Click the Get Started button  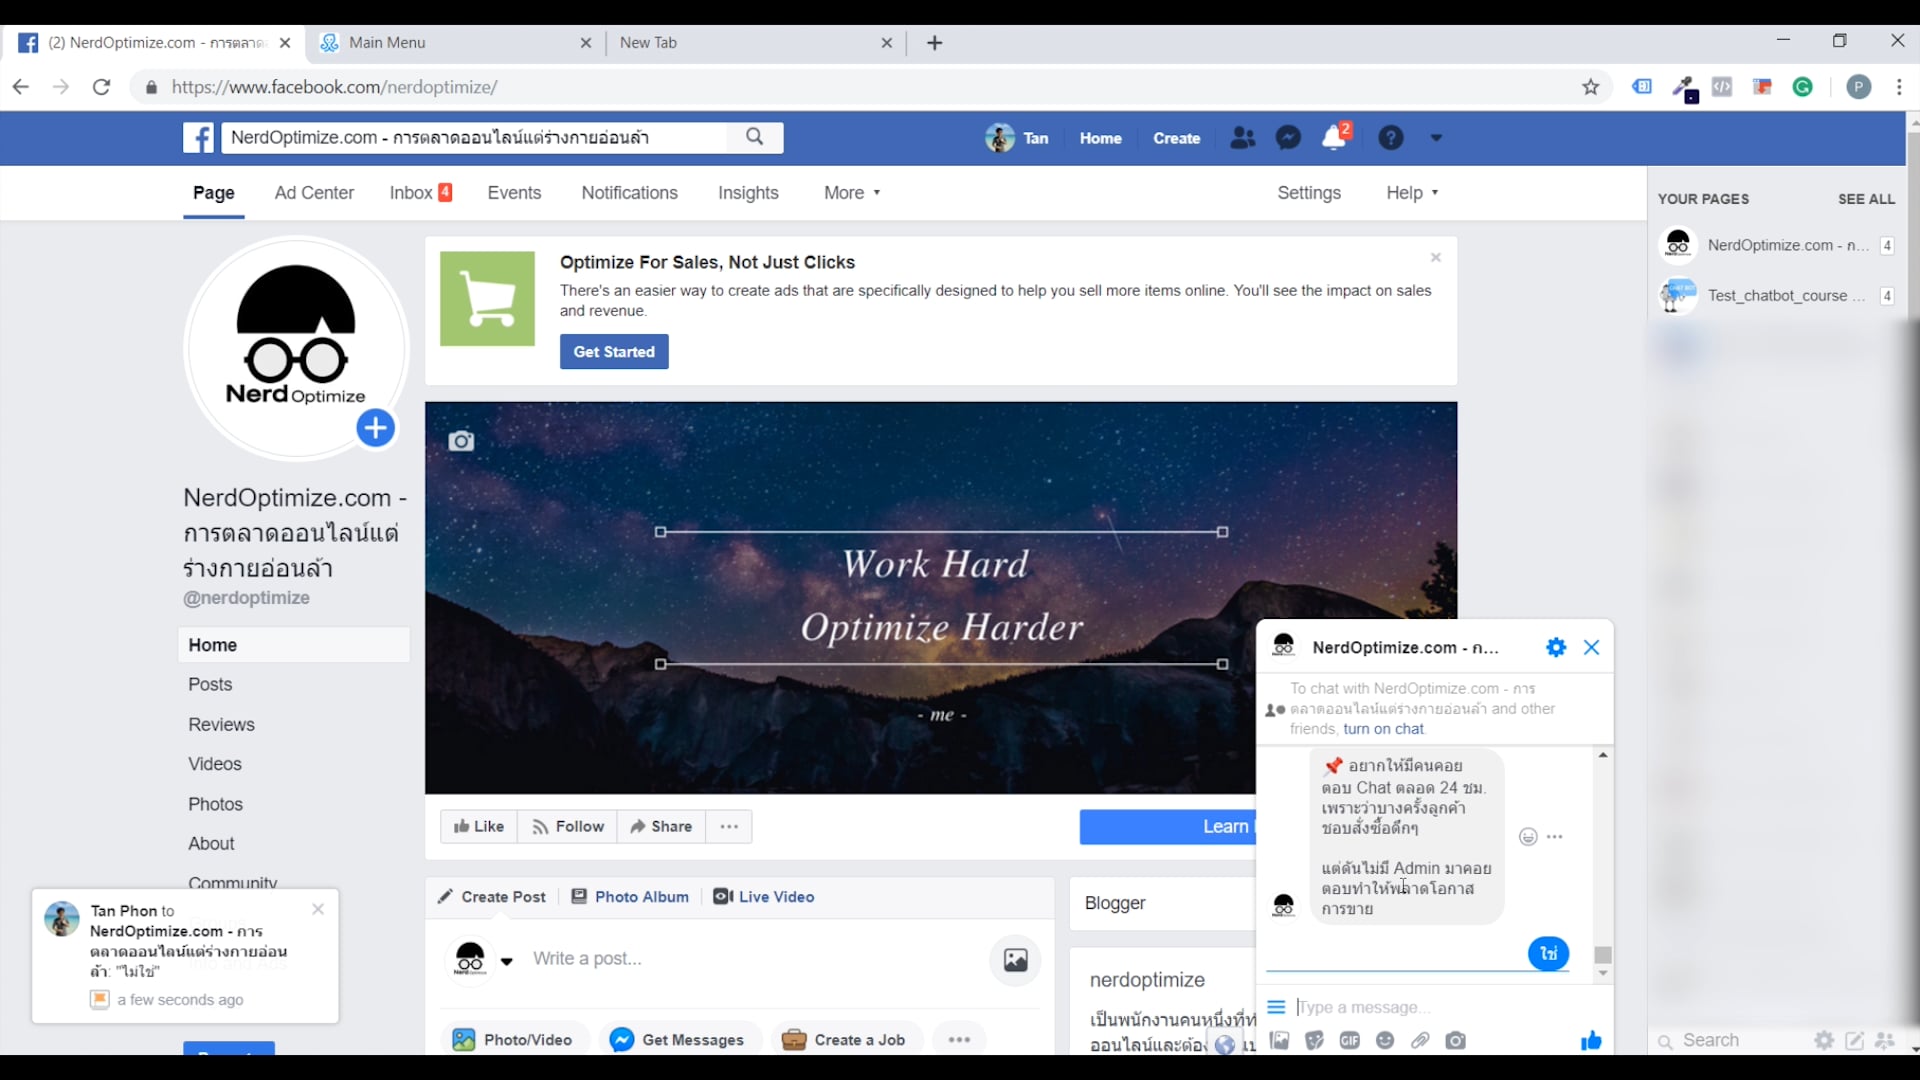point(614,352)
